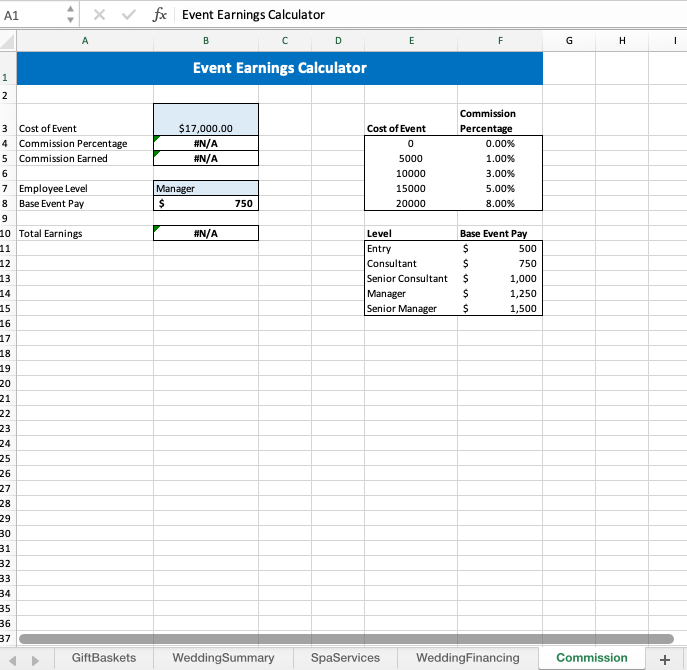
Task: Click the 'Cost of Event' lookup table header
Action: (411, 120)
